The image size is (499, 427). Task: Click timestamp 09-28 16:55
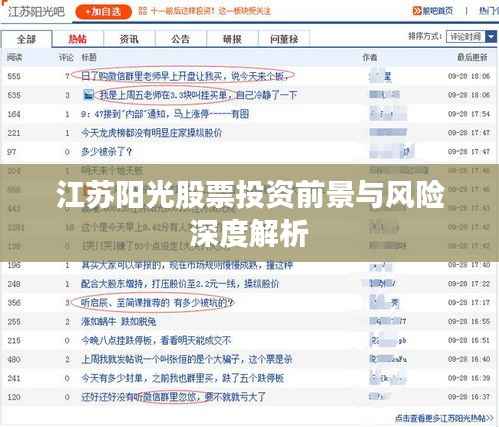[469, 322]
